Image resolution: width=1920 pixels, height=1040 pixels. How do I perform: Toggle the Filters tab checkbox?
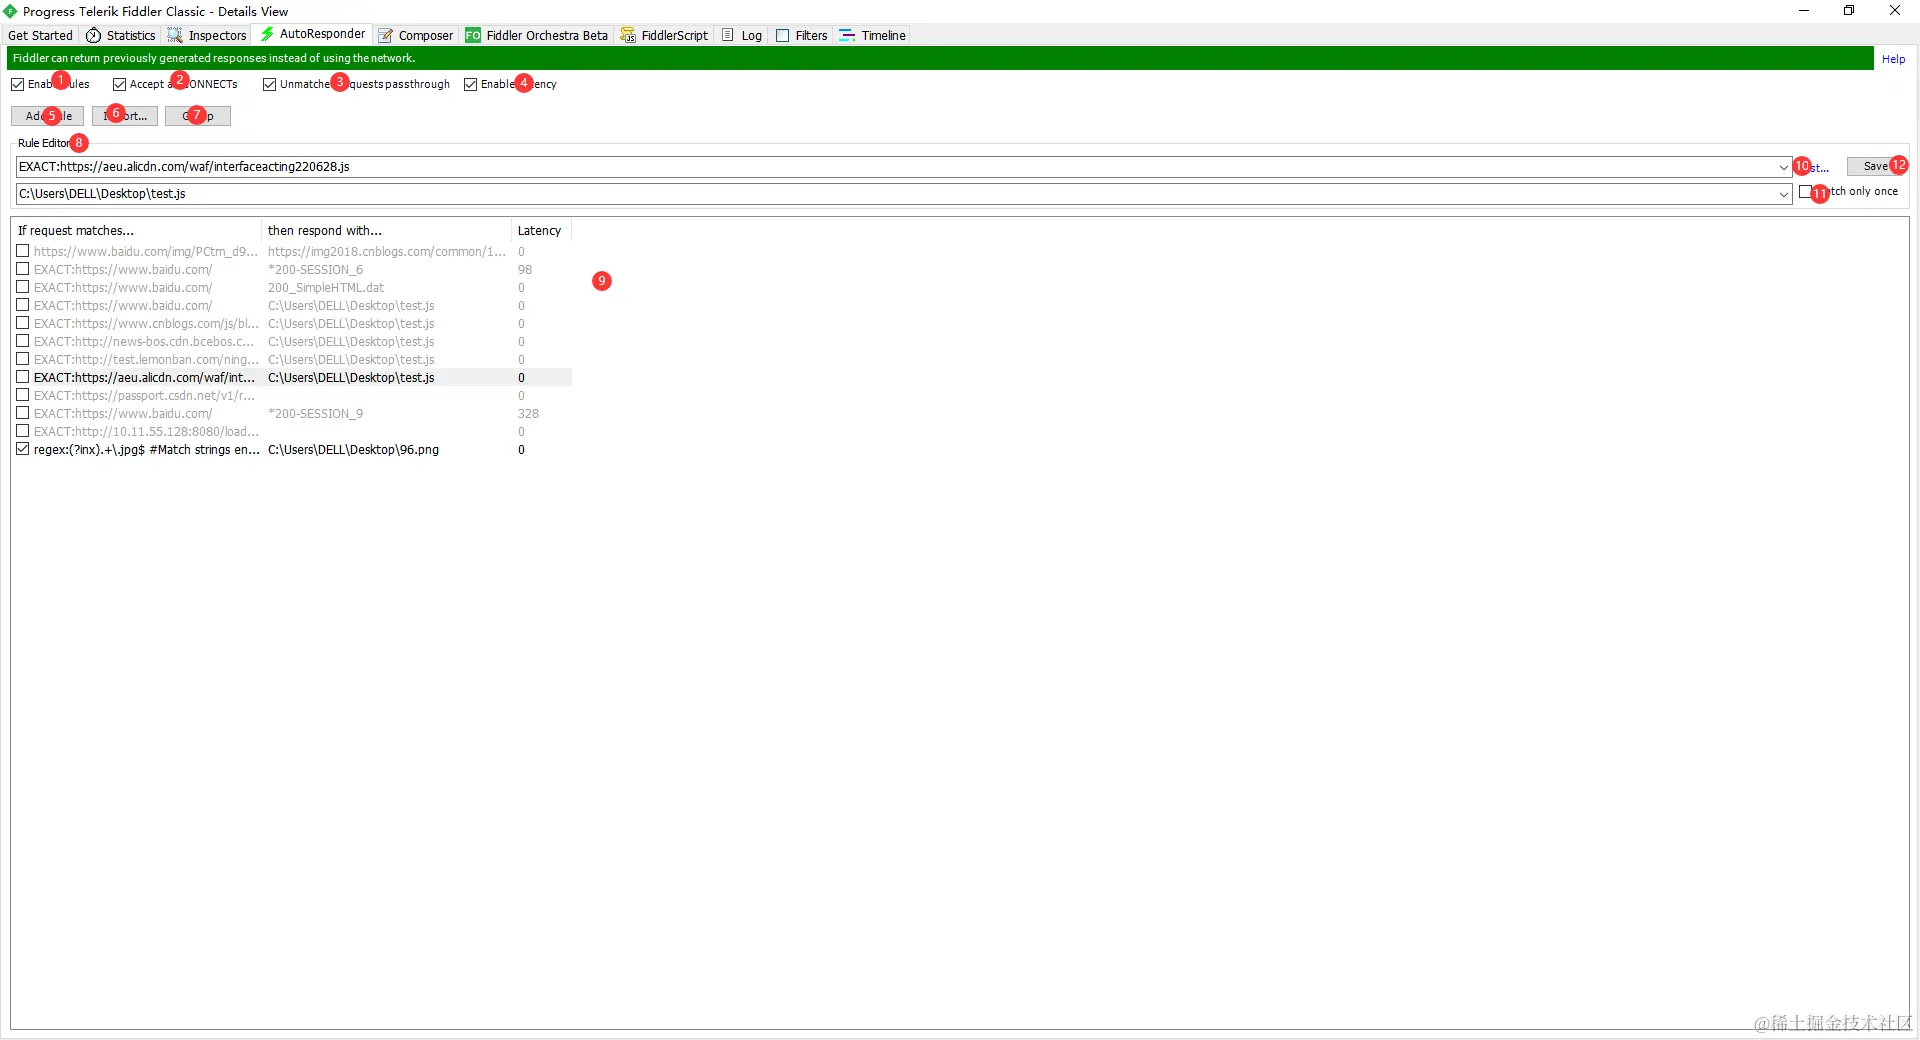coord(783,35)
